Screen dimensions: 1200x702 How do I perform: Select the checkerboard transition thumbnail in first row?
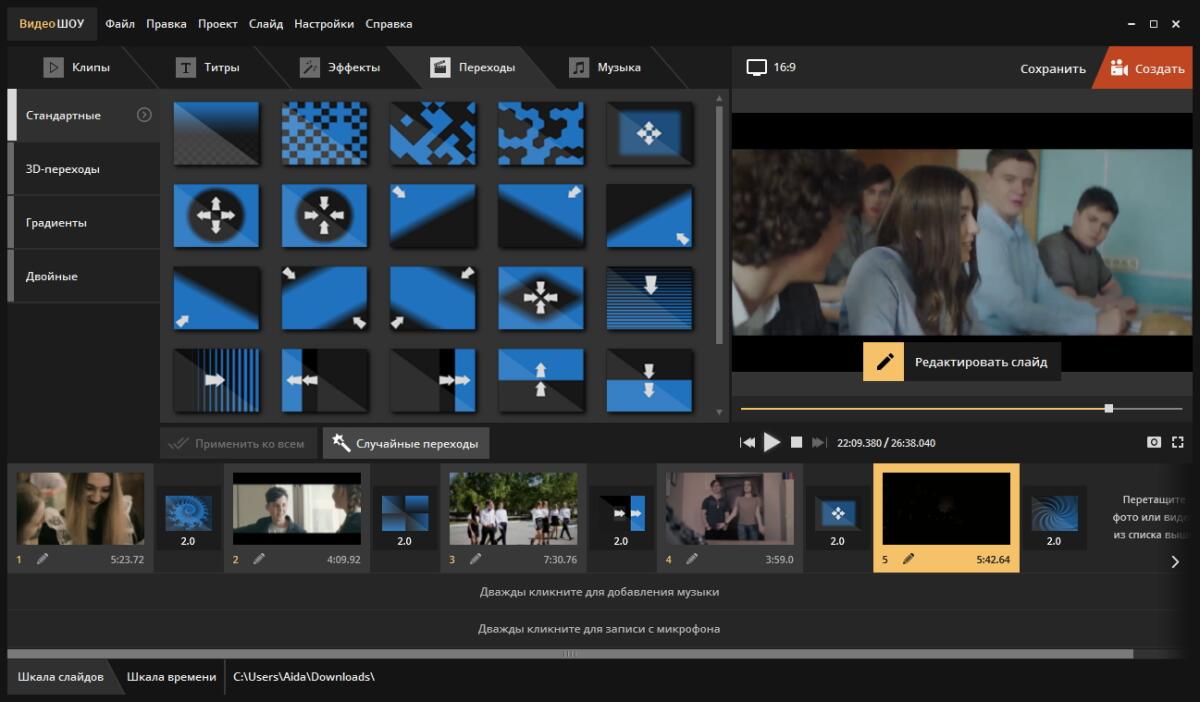(x=325, y=133)
